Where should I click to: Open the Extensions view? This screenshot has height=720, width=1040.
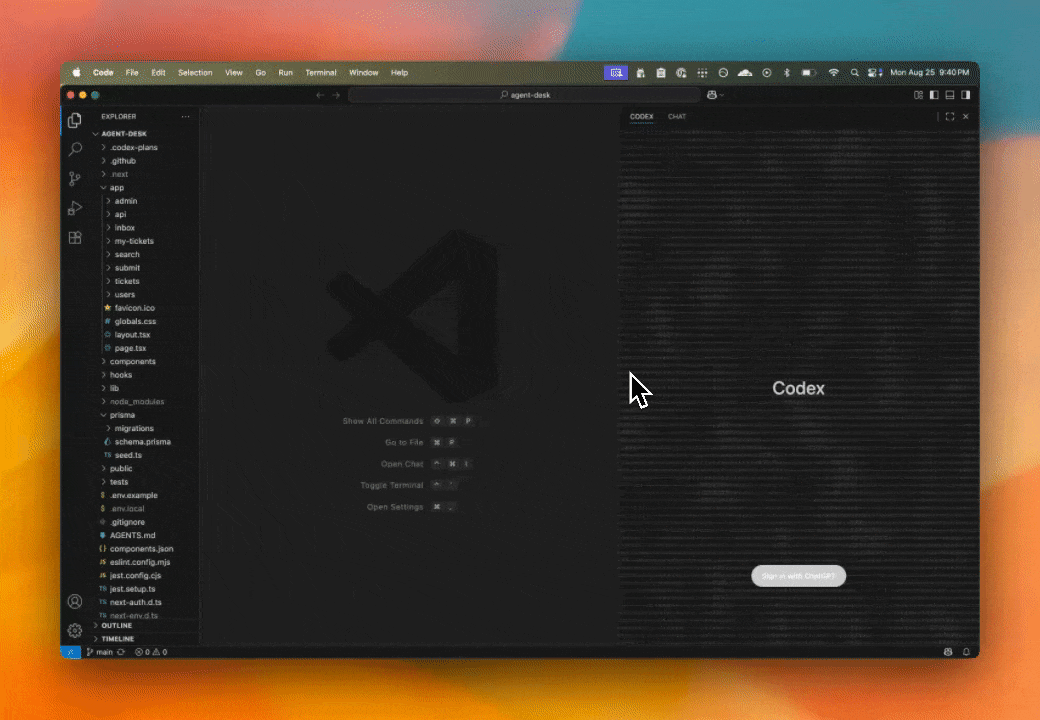click(75, 237)
